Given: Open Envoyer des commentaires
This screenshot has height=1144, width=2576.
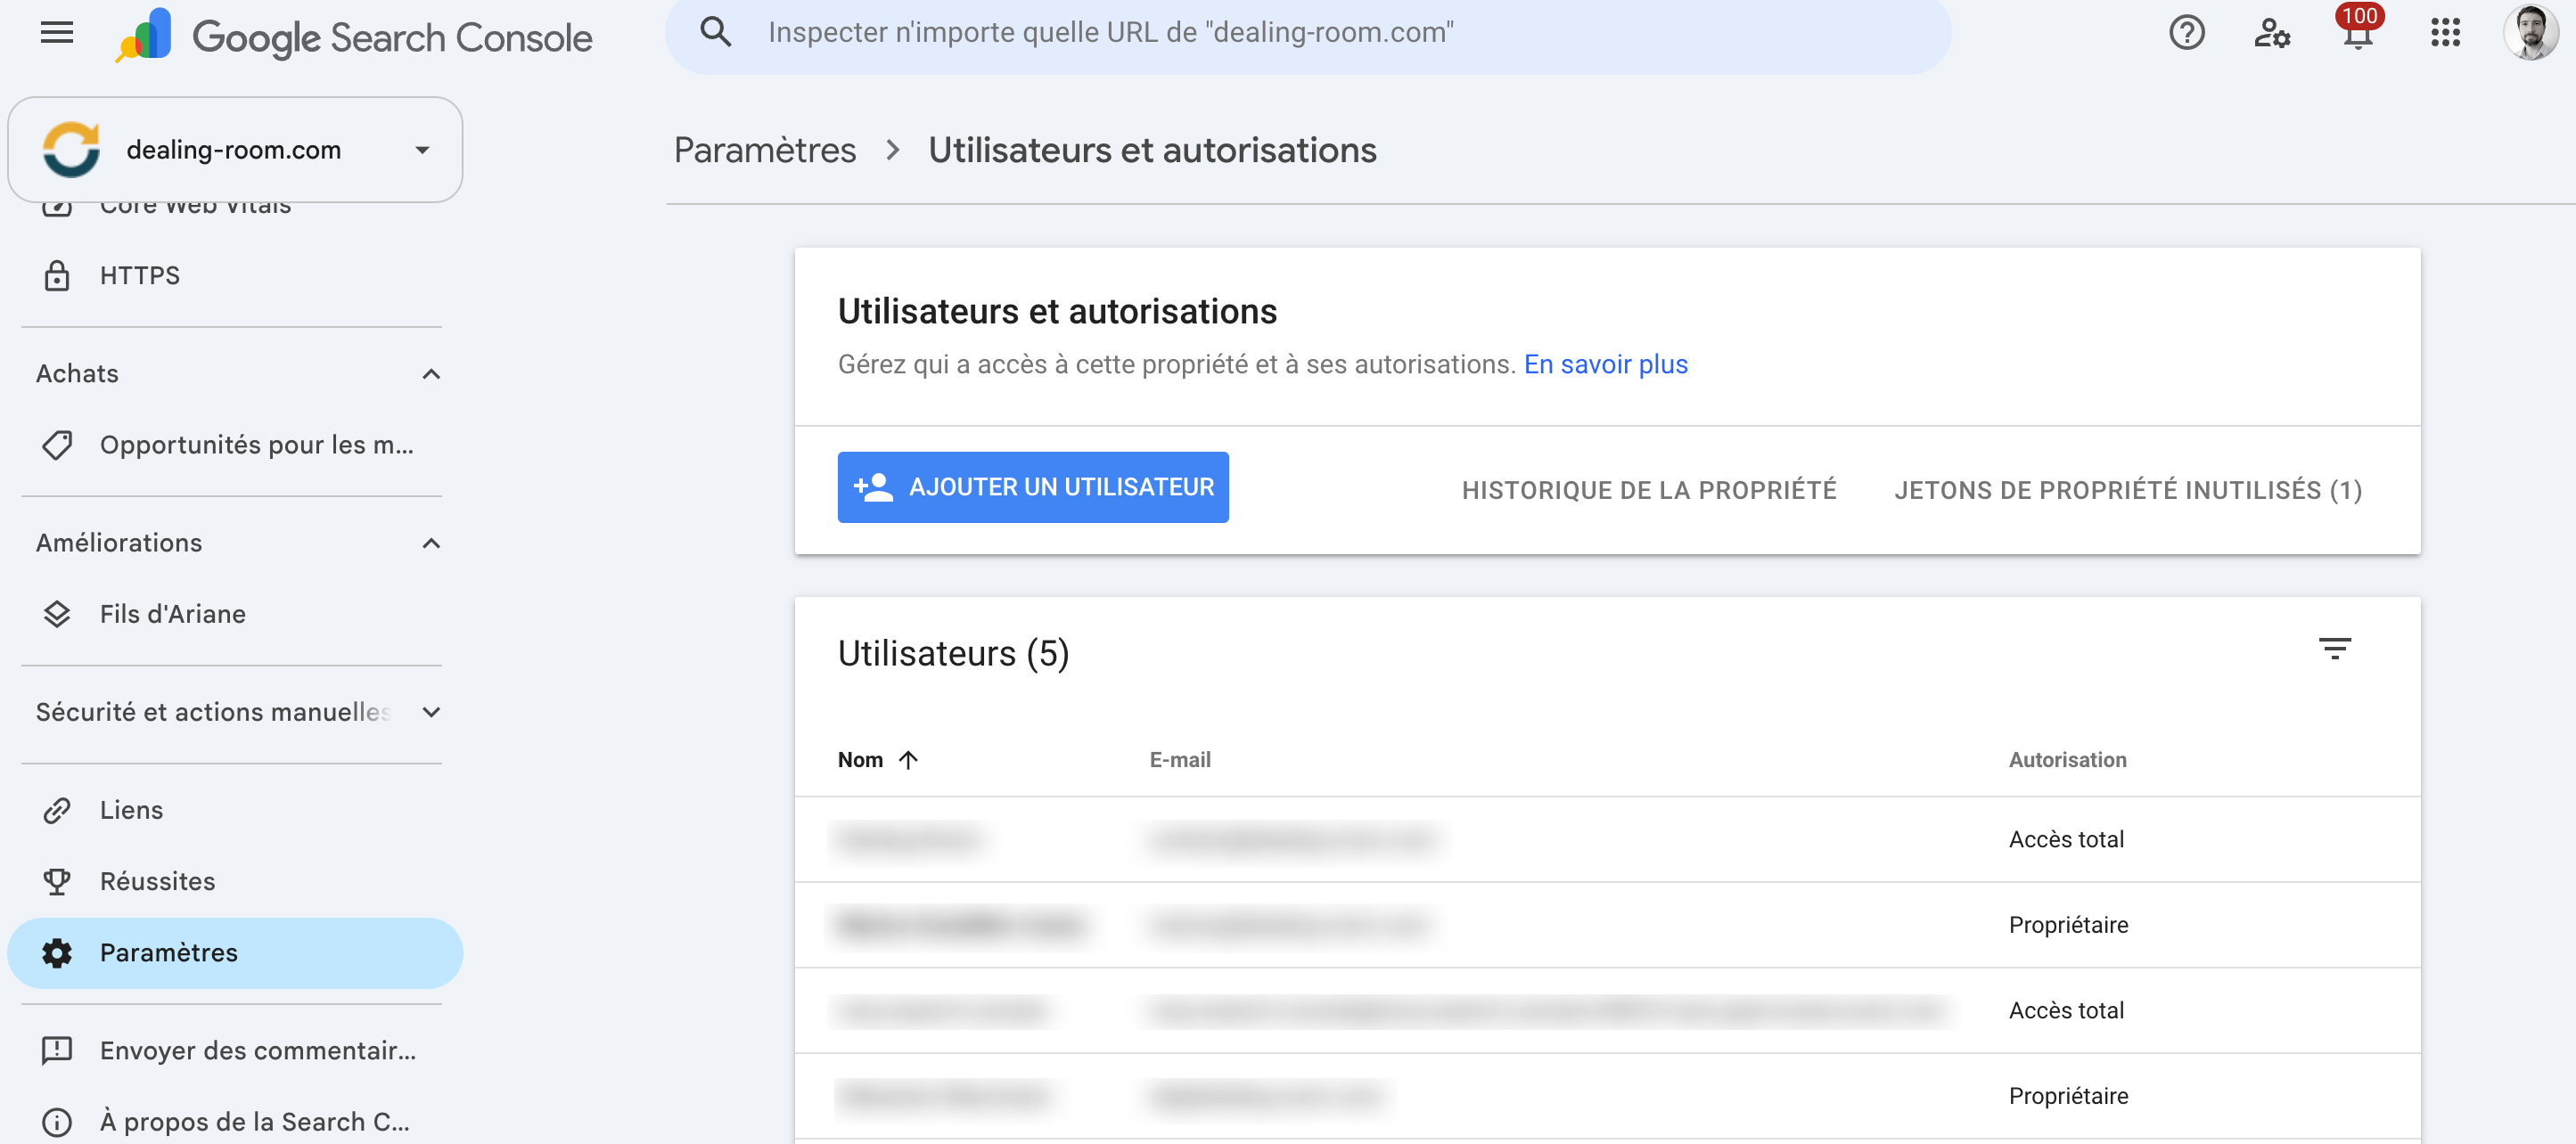Looking at the screenshot, I should [235, 1051].
